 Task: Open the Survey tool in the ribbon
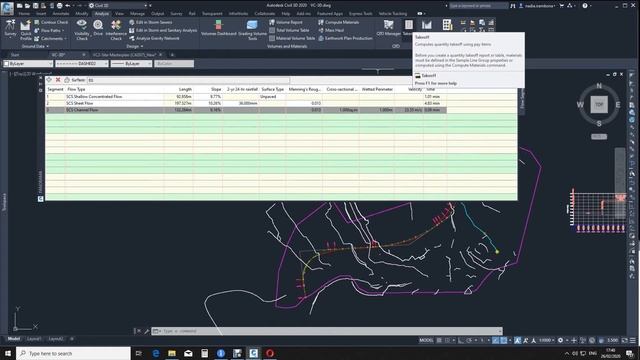10,28
